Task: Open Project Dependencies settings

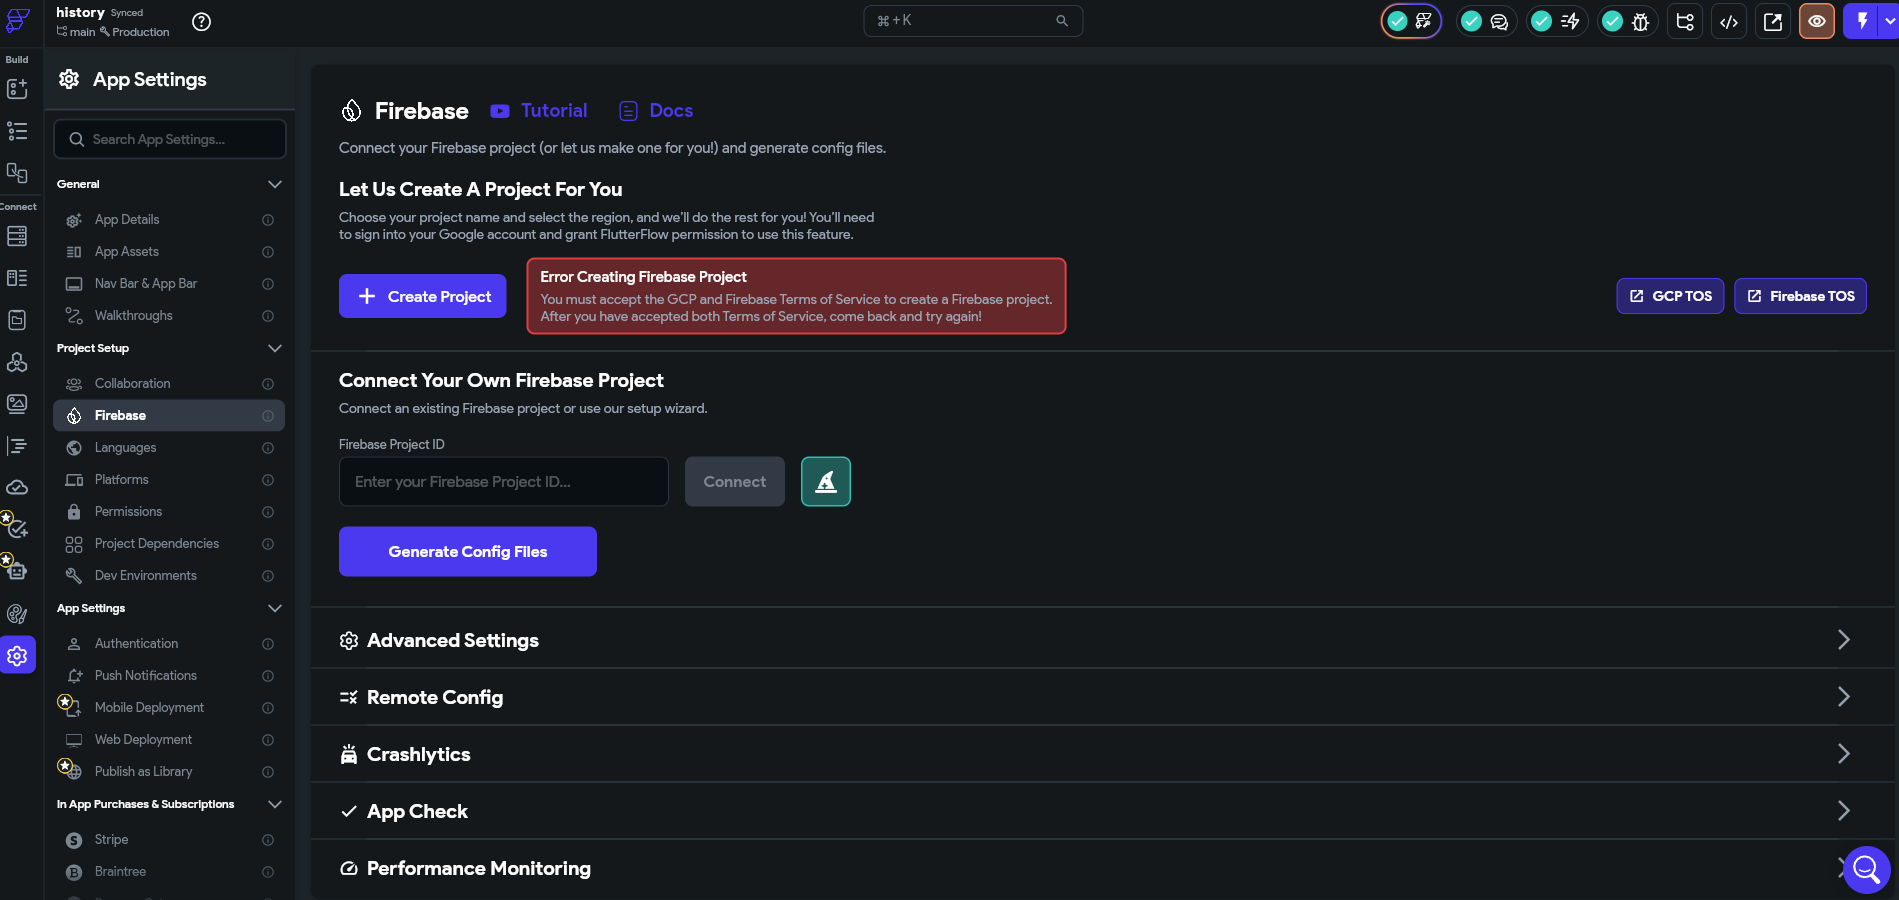Action: [169, 544]
